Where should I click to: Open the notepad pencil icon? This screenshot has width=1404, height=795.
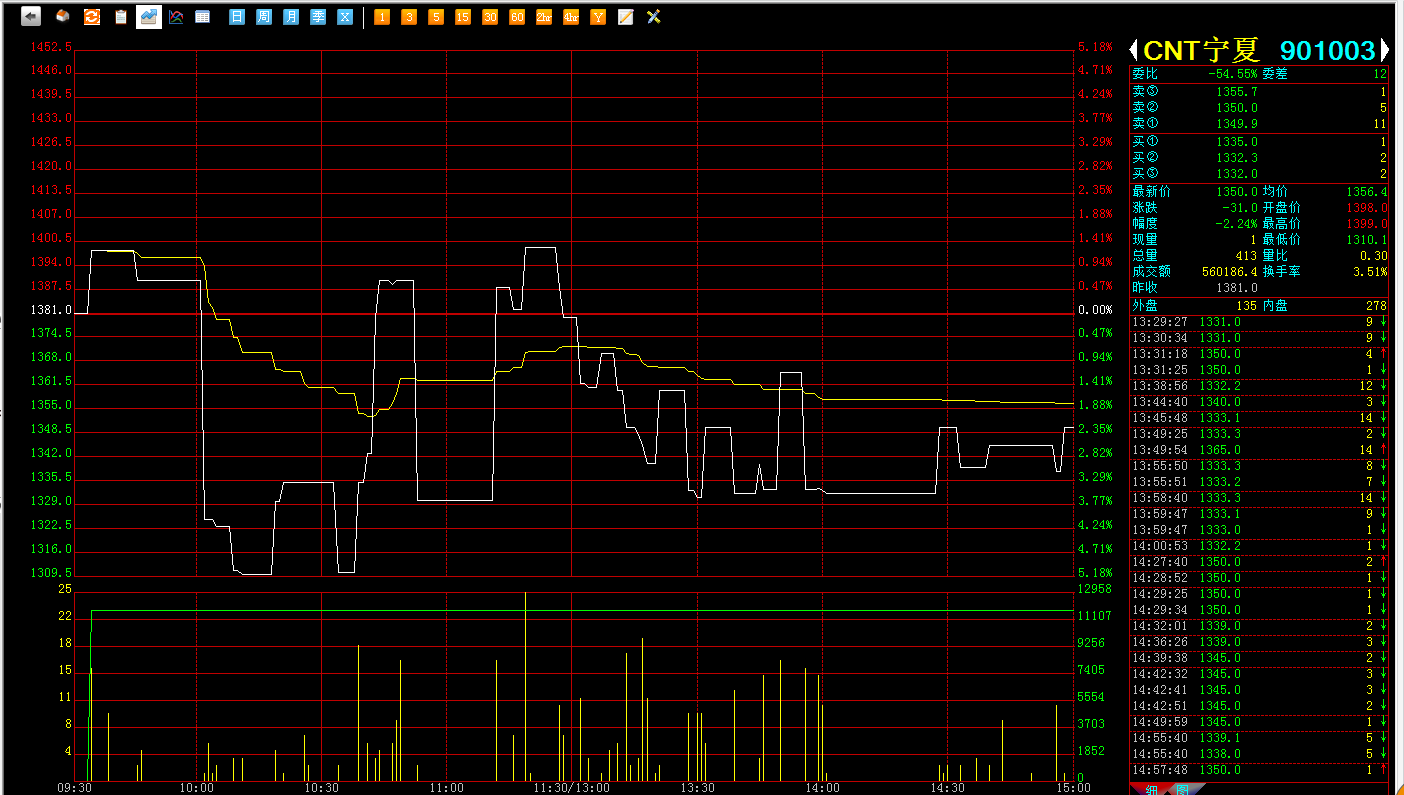click(626, 17)
